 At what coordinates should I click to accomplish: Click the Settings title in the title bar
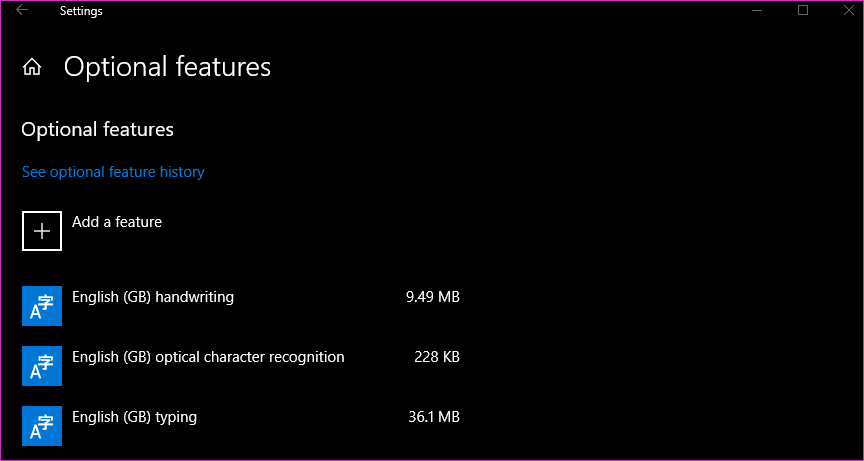click(81, 11)
